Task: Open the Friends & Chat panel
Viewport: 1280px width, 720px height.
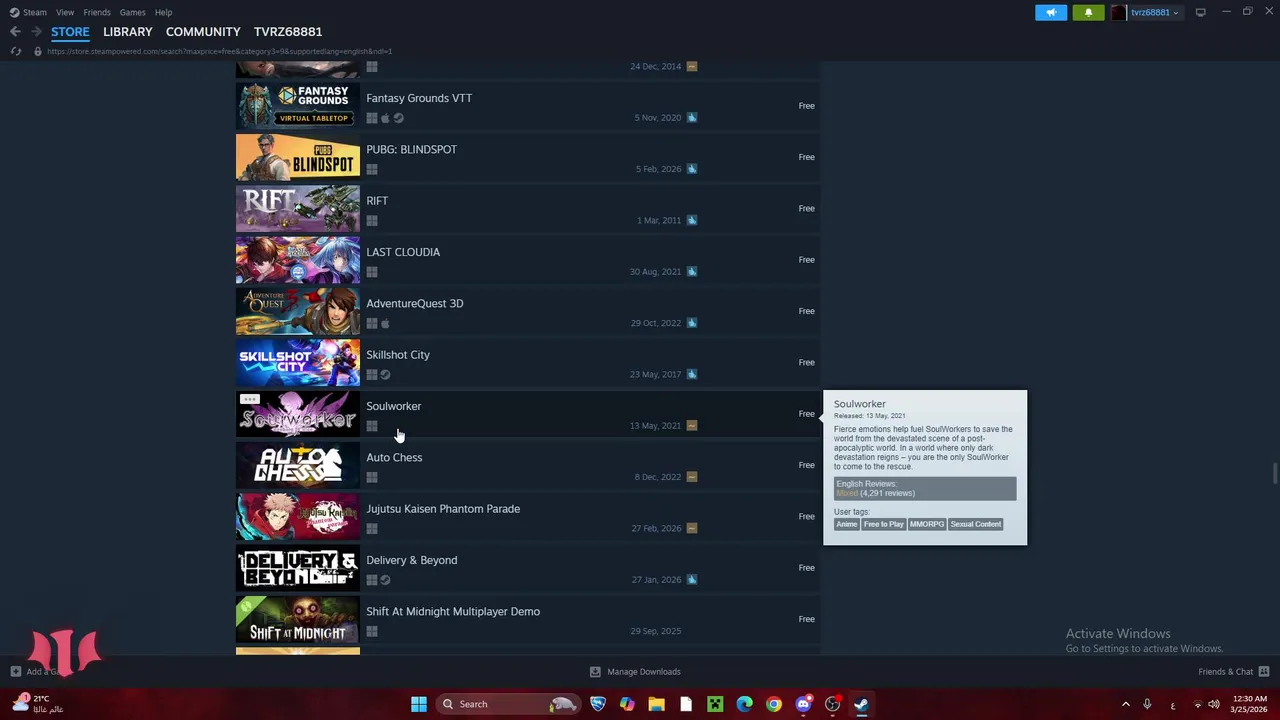Action: tap(1234, 672)
